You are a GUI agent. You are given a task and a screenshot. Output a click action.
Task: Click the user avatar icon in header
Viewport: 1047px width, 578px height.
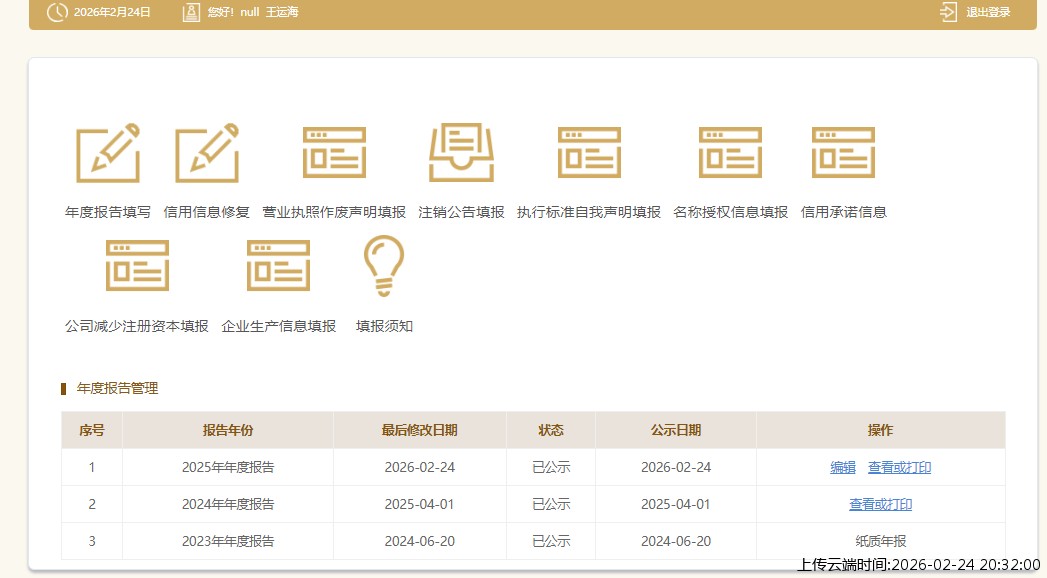[x=191, y=12]
